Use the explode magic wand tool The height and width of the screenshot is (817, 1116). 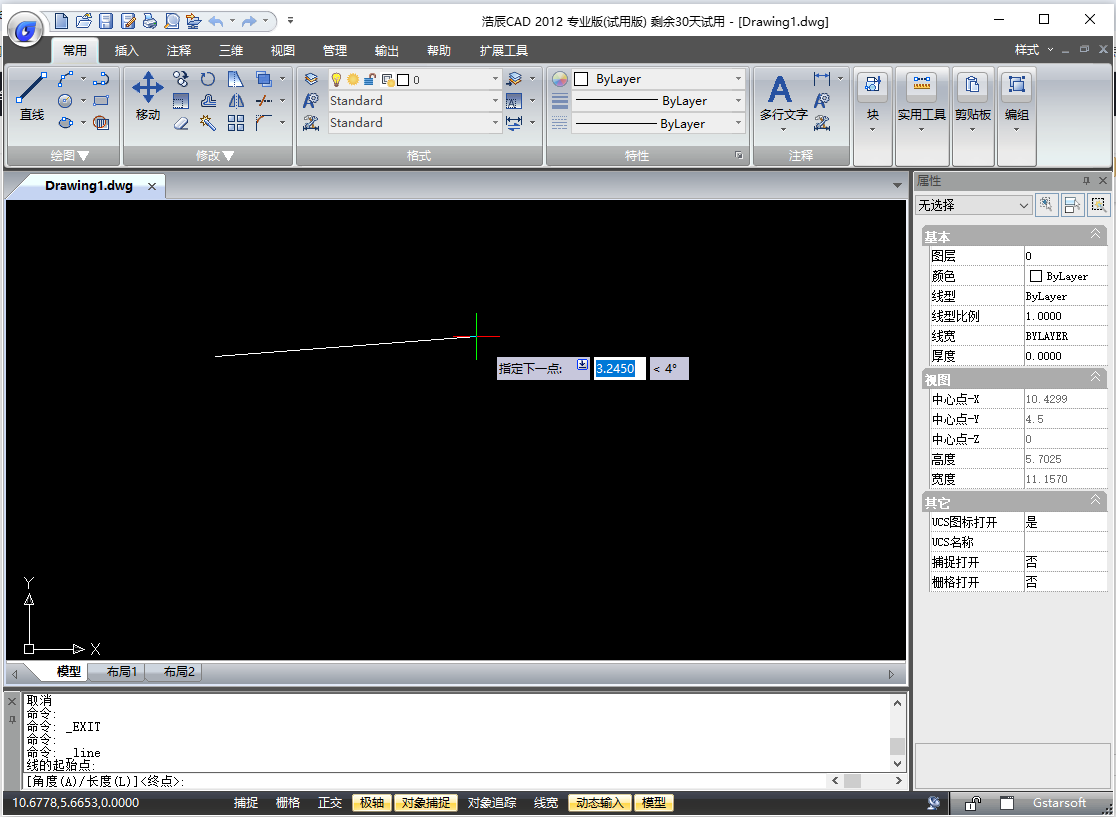(208, 123)
